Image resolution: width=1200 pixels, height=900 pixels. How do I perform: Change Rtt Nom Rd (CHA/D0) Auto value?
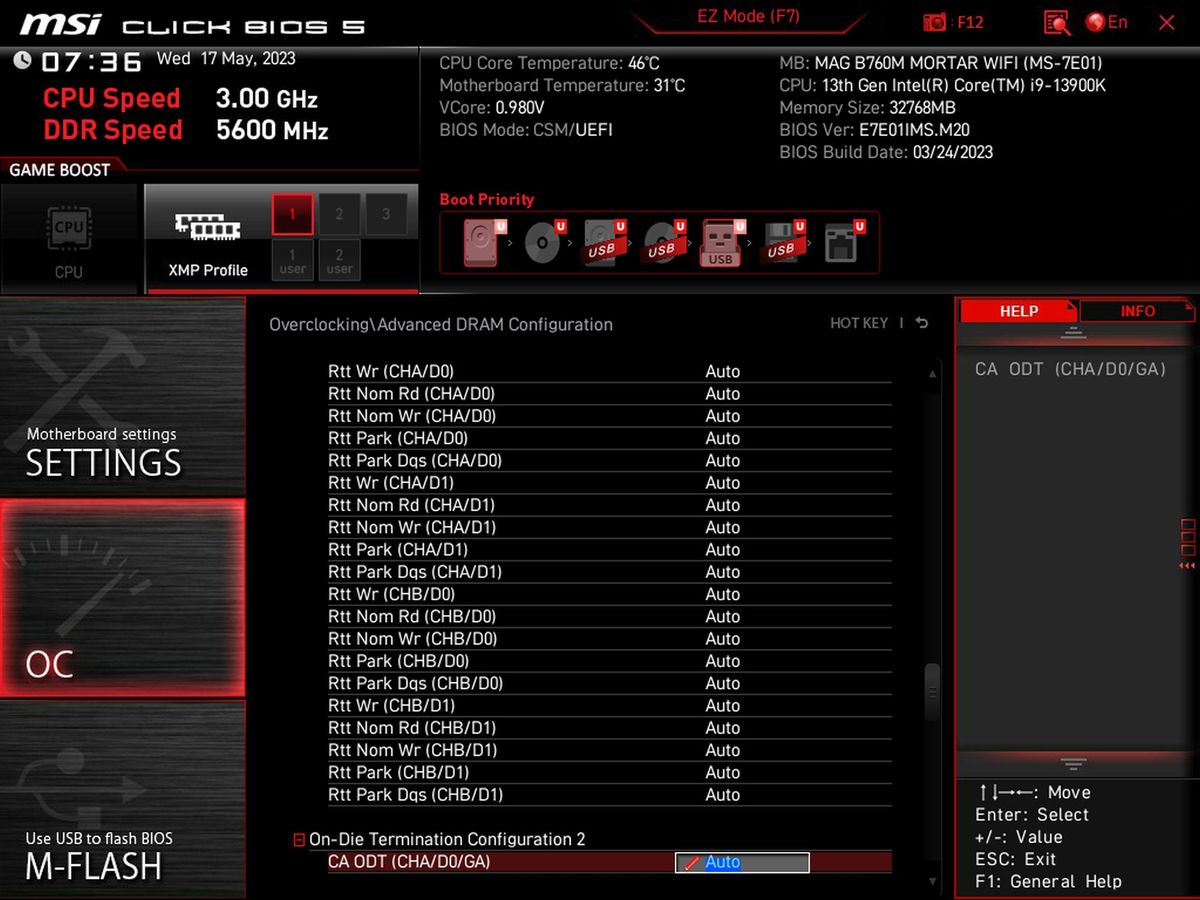click(x=723, y=394)
